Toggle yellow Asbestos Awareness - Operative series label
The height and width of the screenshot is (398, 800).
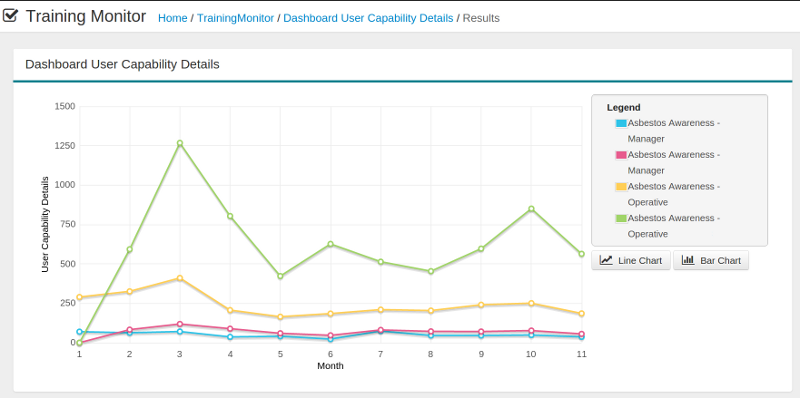tap(673, 194)
